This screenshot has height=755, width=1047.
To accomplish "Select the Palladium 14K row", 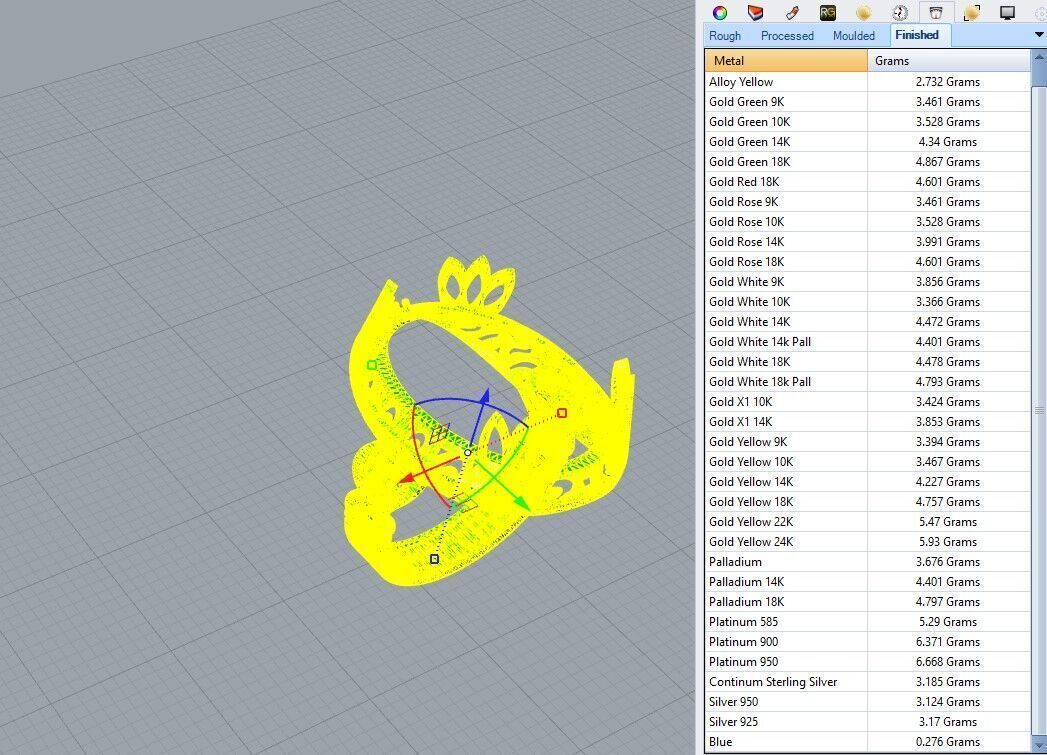I will tap(867, 582).
